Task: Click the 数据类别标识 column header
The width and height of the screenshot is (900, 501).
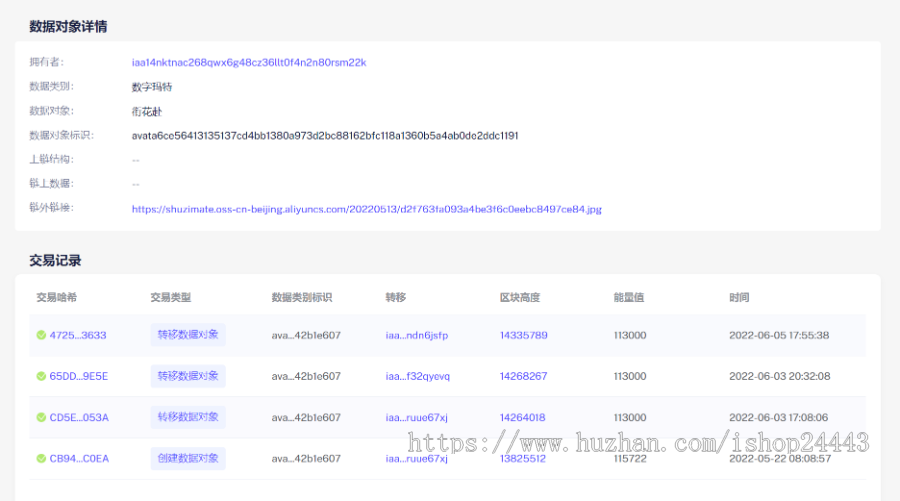Action: [302, 297]
